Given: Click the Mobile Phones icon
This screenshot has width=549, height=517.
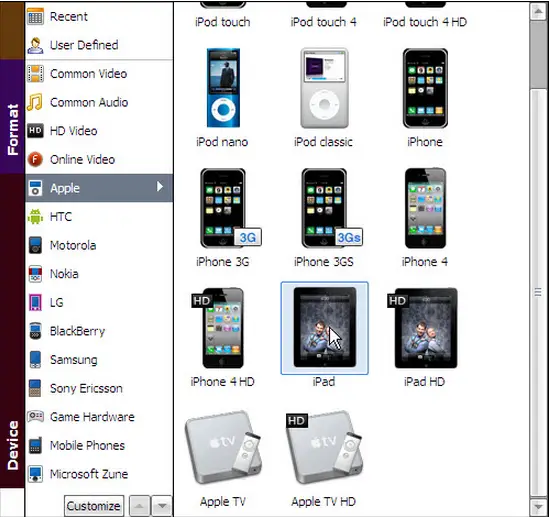Looking at the screenshot, I should (x=35, y=446).
